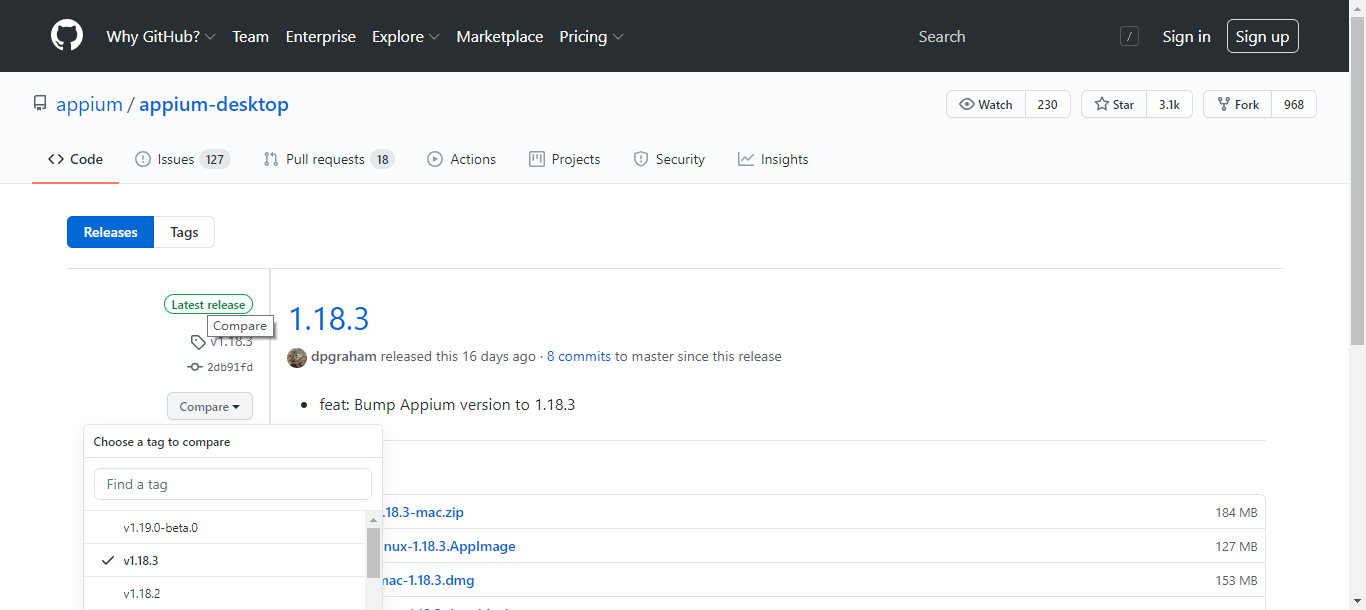This screenshot has width=1366, height=610.
Task: Open the 8 commits link
Action: (578, 357)
